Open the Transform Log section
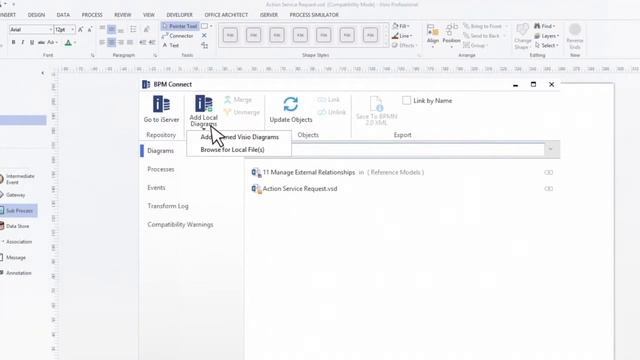640x360 pixels. pos(168,206)
